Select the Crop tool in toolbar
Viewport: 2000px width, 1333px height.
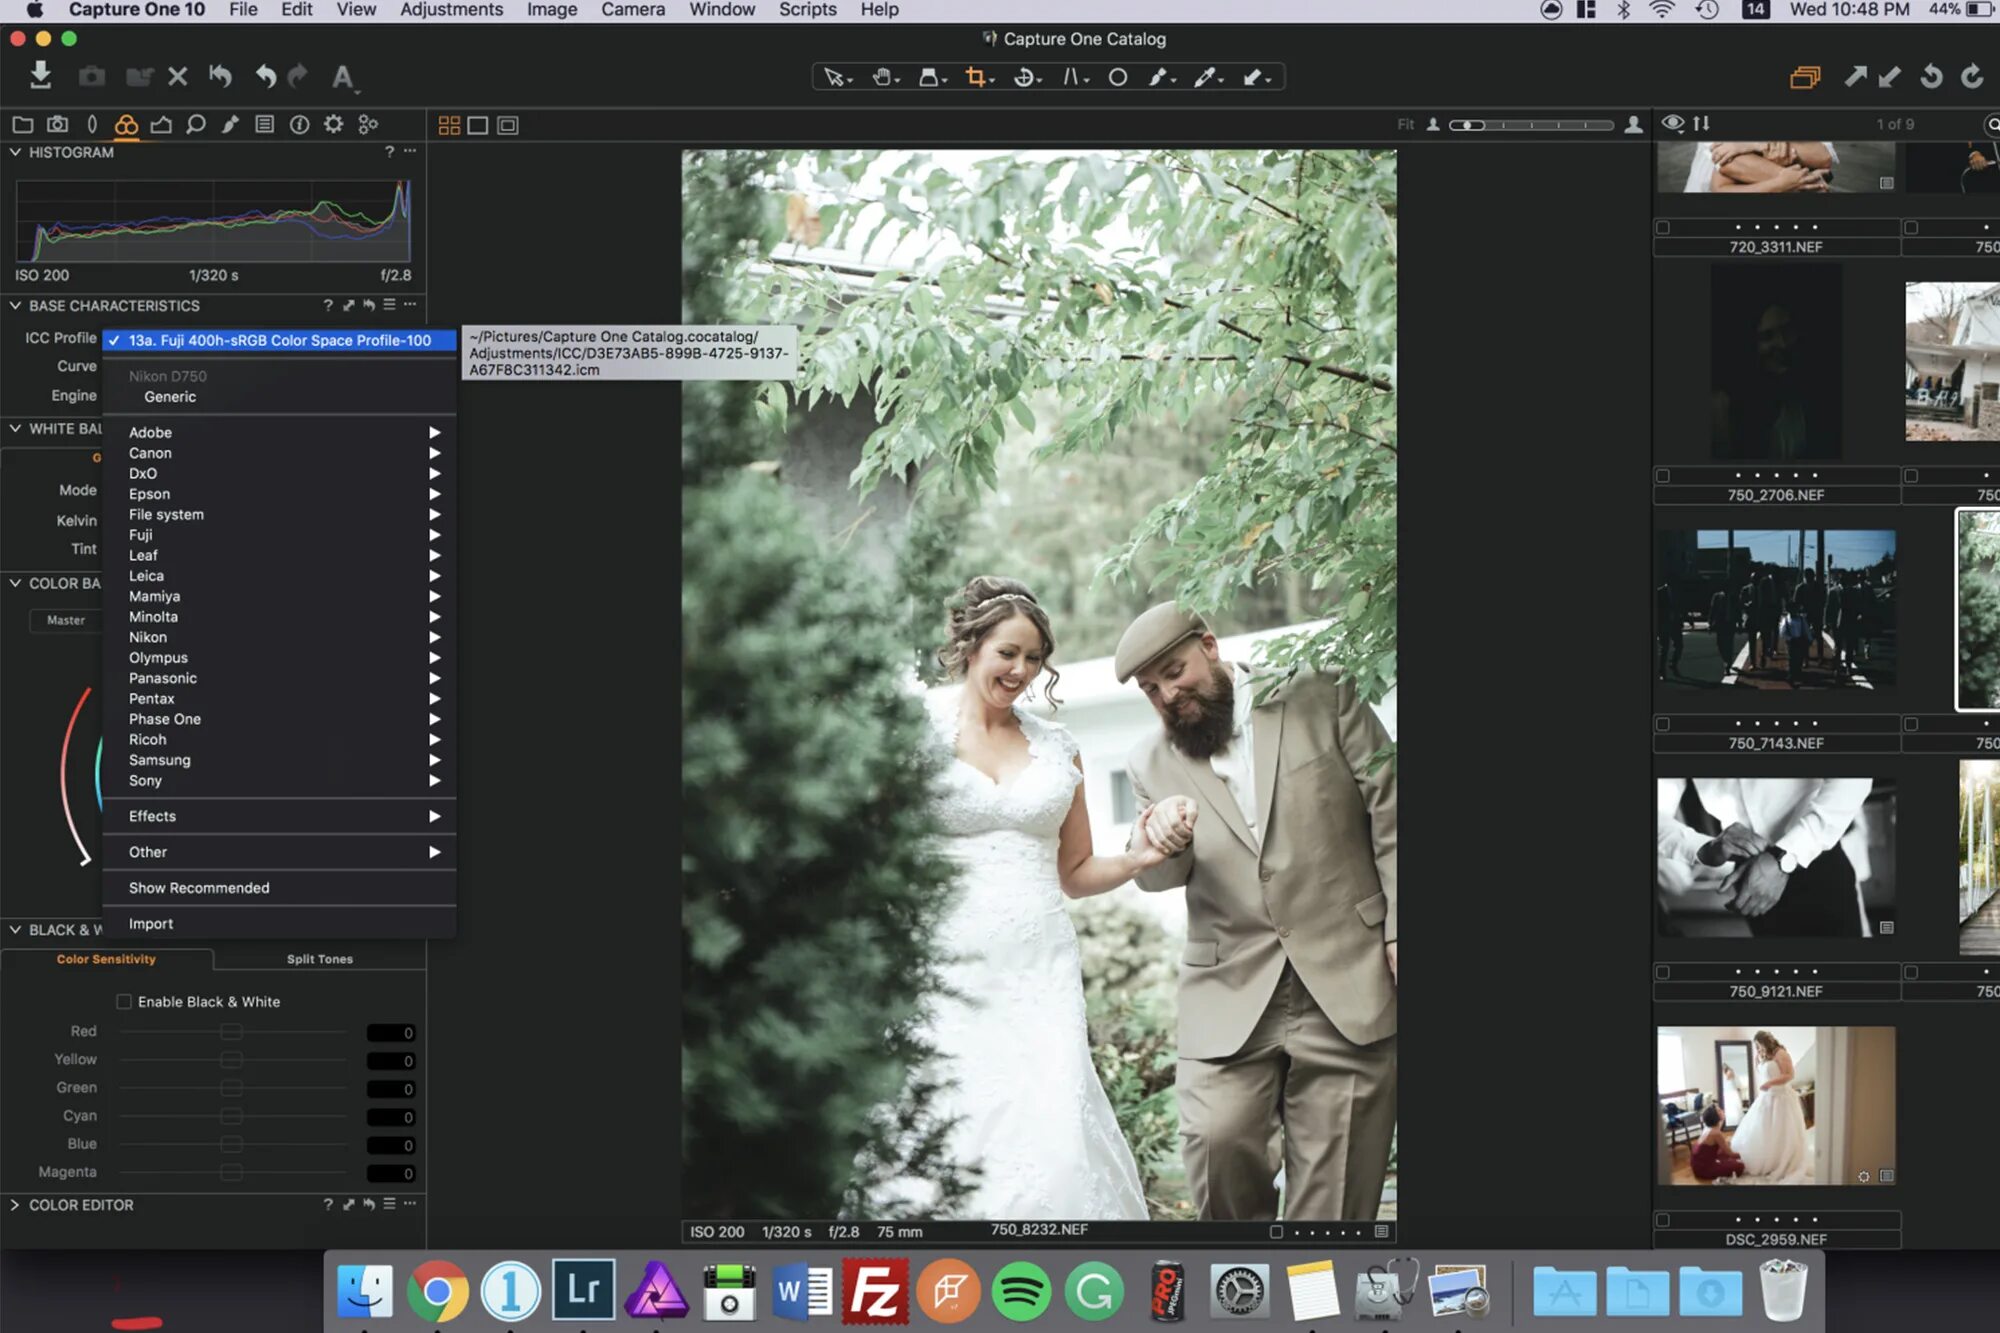point(975,77)
